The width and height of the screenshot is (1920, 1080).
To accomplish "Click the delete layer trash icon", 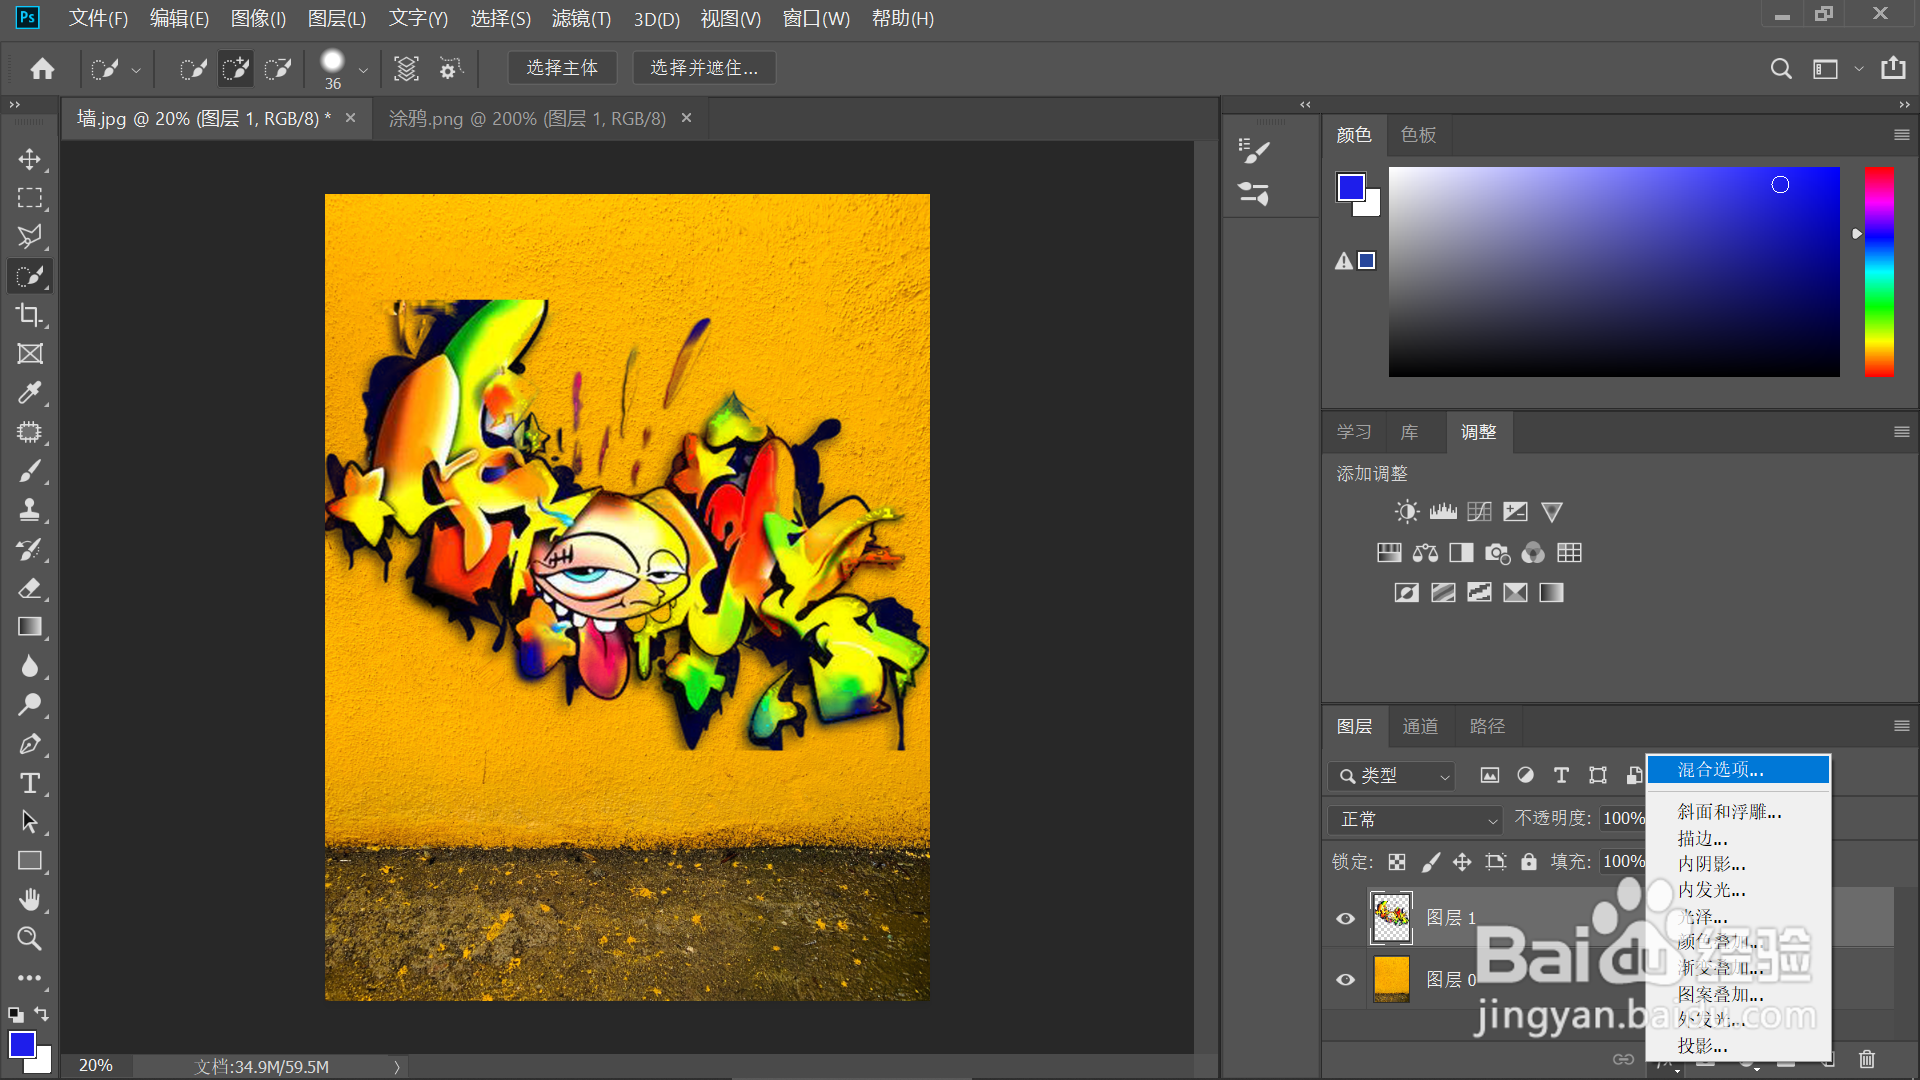I will click(1866, 1059).
